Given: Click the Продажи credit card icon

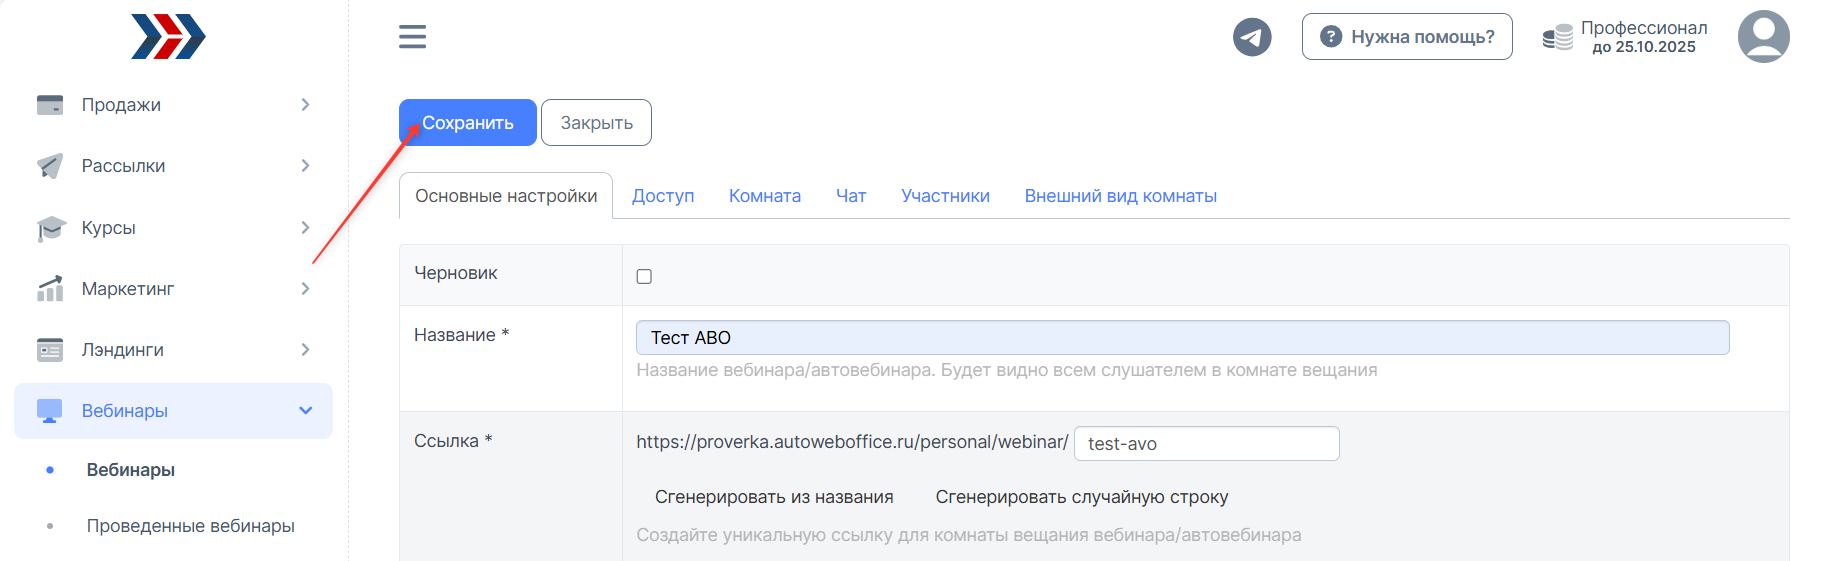Looking at the screenshot, I should [50, 105].
